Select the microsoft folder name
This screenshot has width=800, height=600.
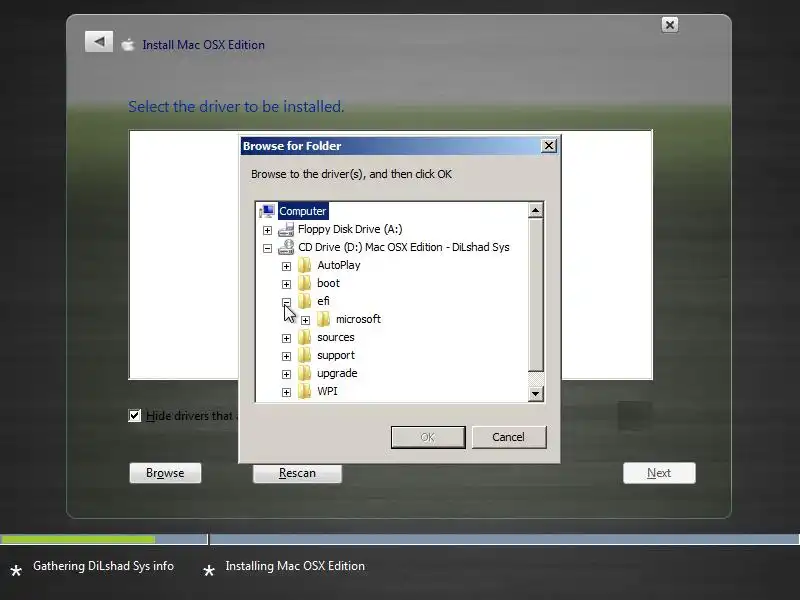click(x=358, y=319)
